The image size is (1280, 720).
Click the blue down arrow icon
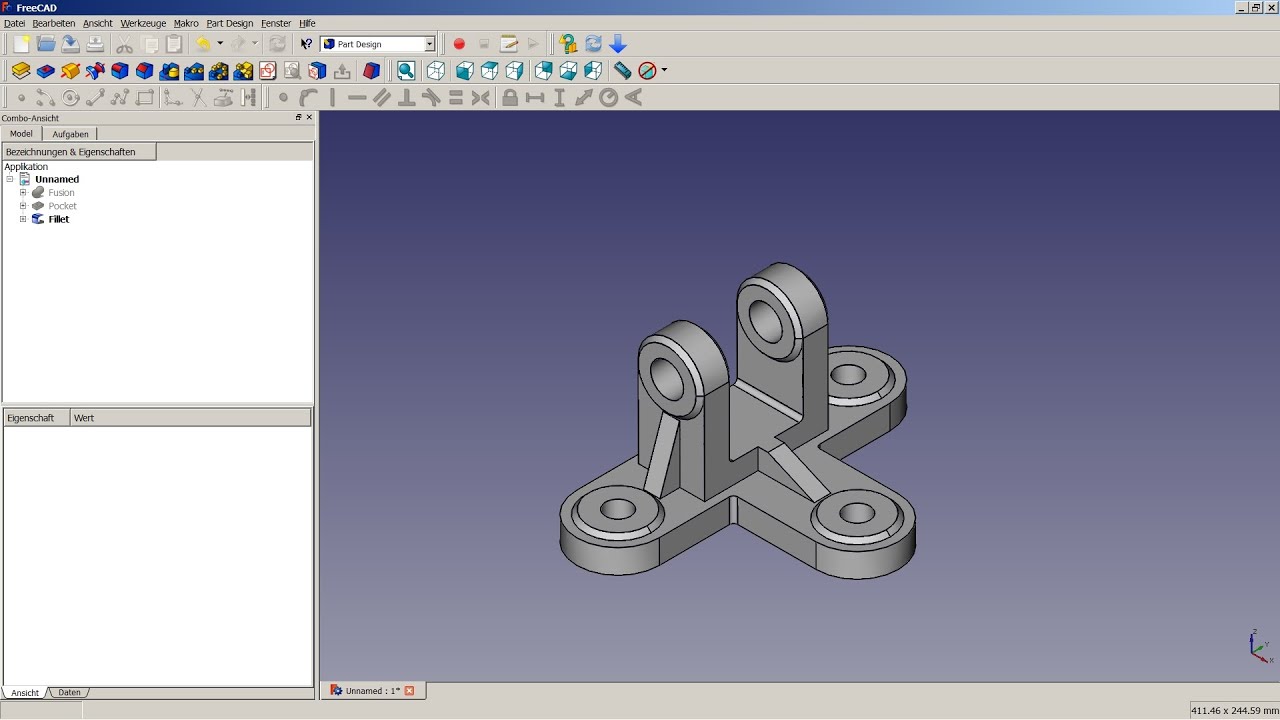click(x=618, y=44)
